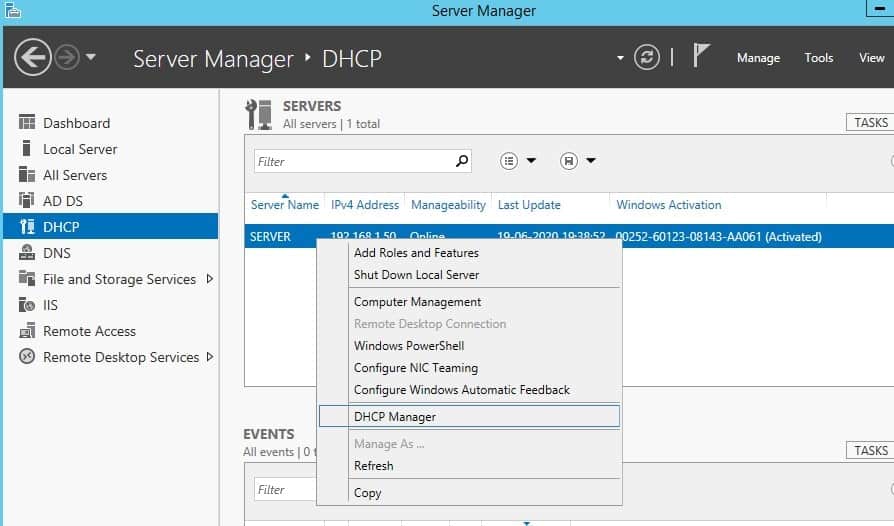Click the back navigation arrow
This screenshot has width=894, height=526.
tap(32, 57)
